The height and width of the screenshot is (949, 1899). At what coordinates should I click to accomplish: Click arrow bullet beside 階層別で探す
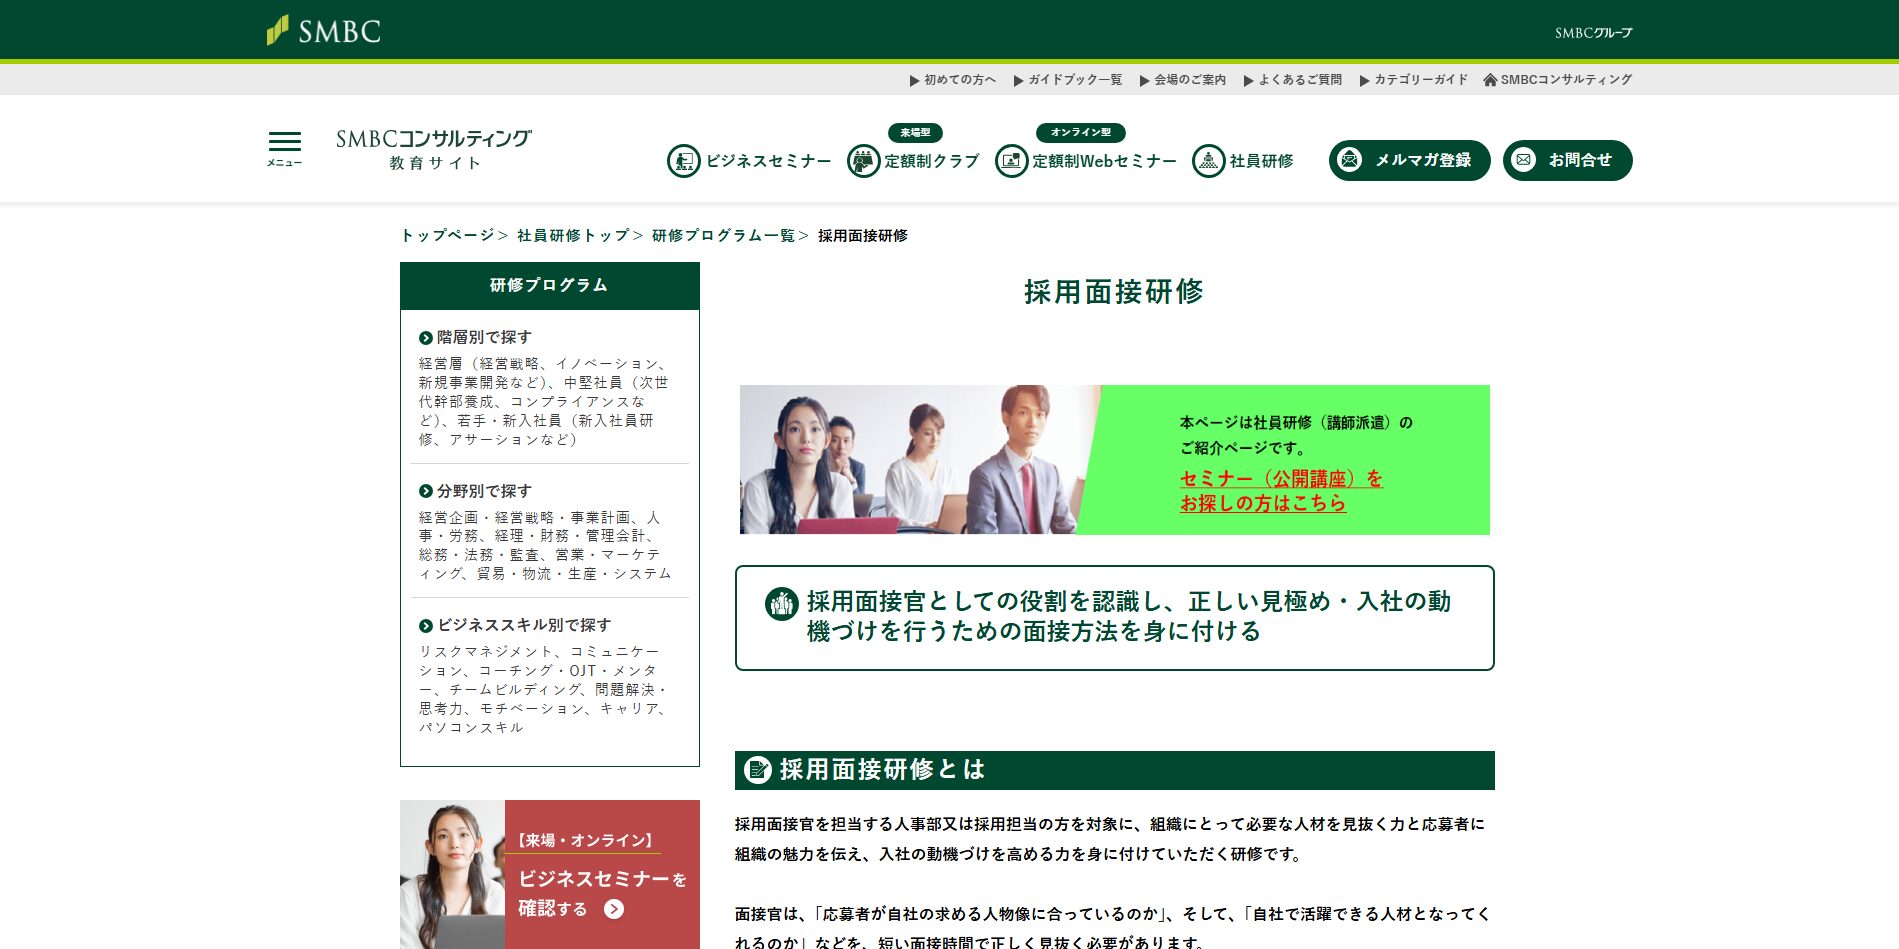[x=426, y=338]
